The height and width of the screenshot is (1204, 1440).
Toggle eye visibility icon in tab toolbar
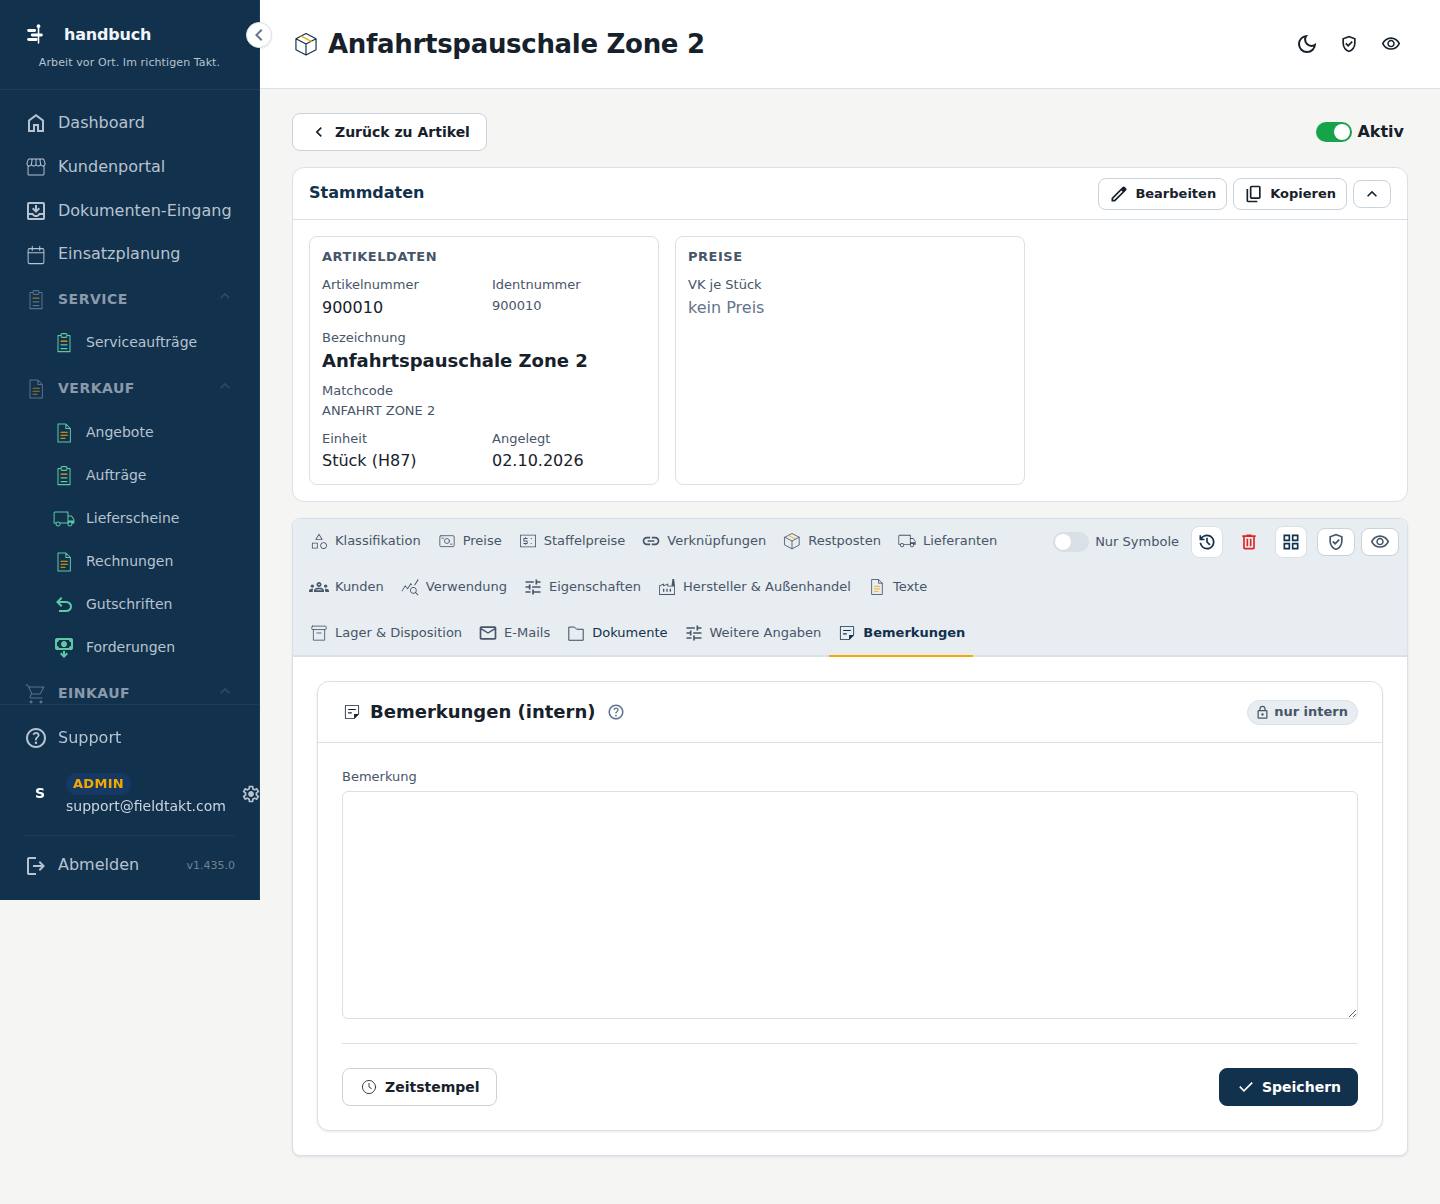1380,542
